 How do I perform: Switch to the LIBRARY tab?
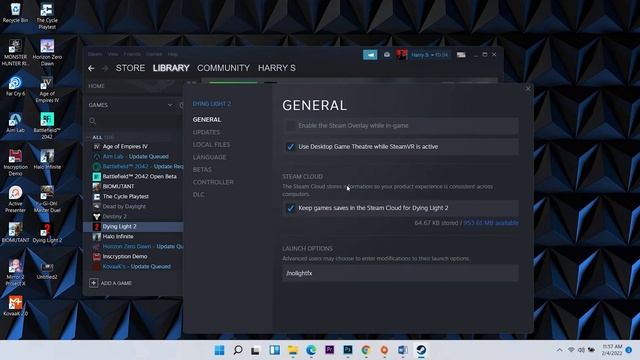click(171, 68)
